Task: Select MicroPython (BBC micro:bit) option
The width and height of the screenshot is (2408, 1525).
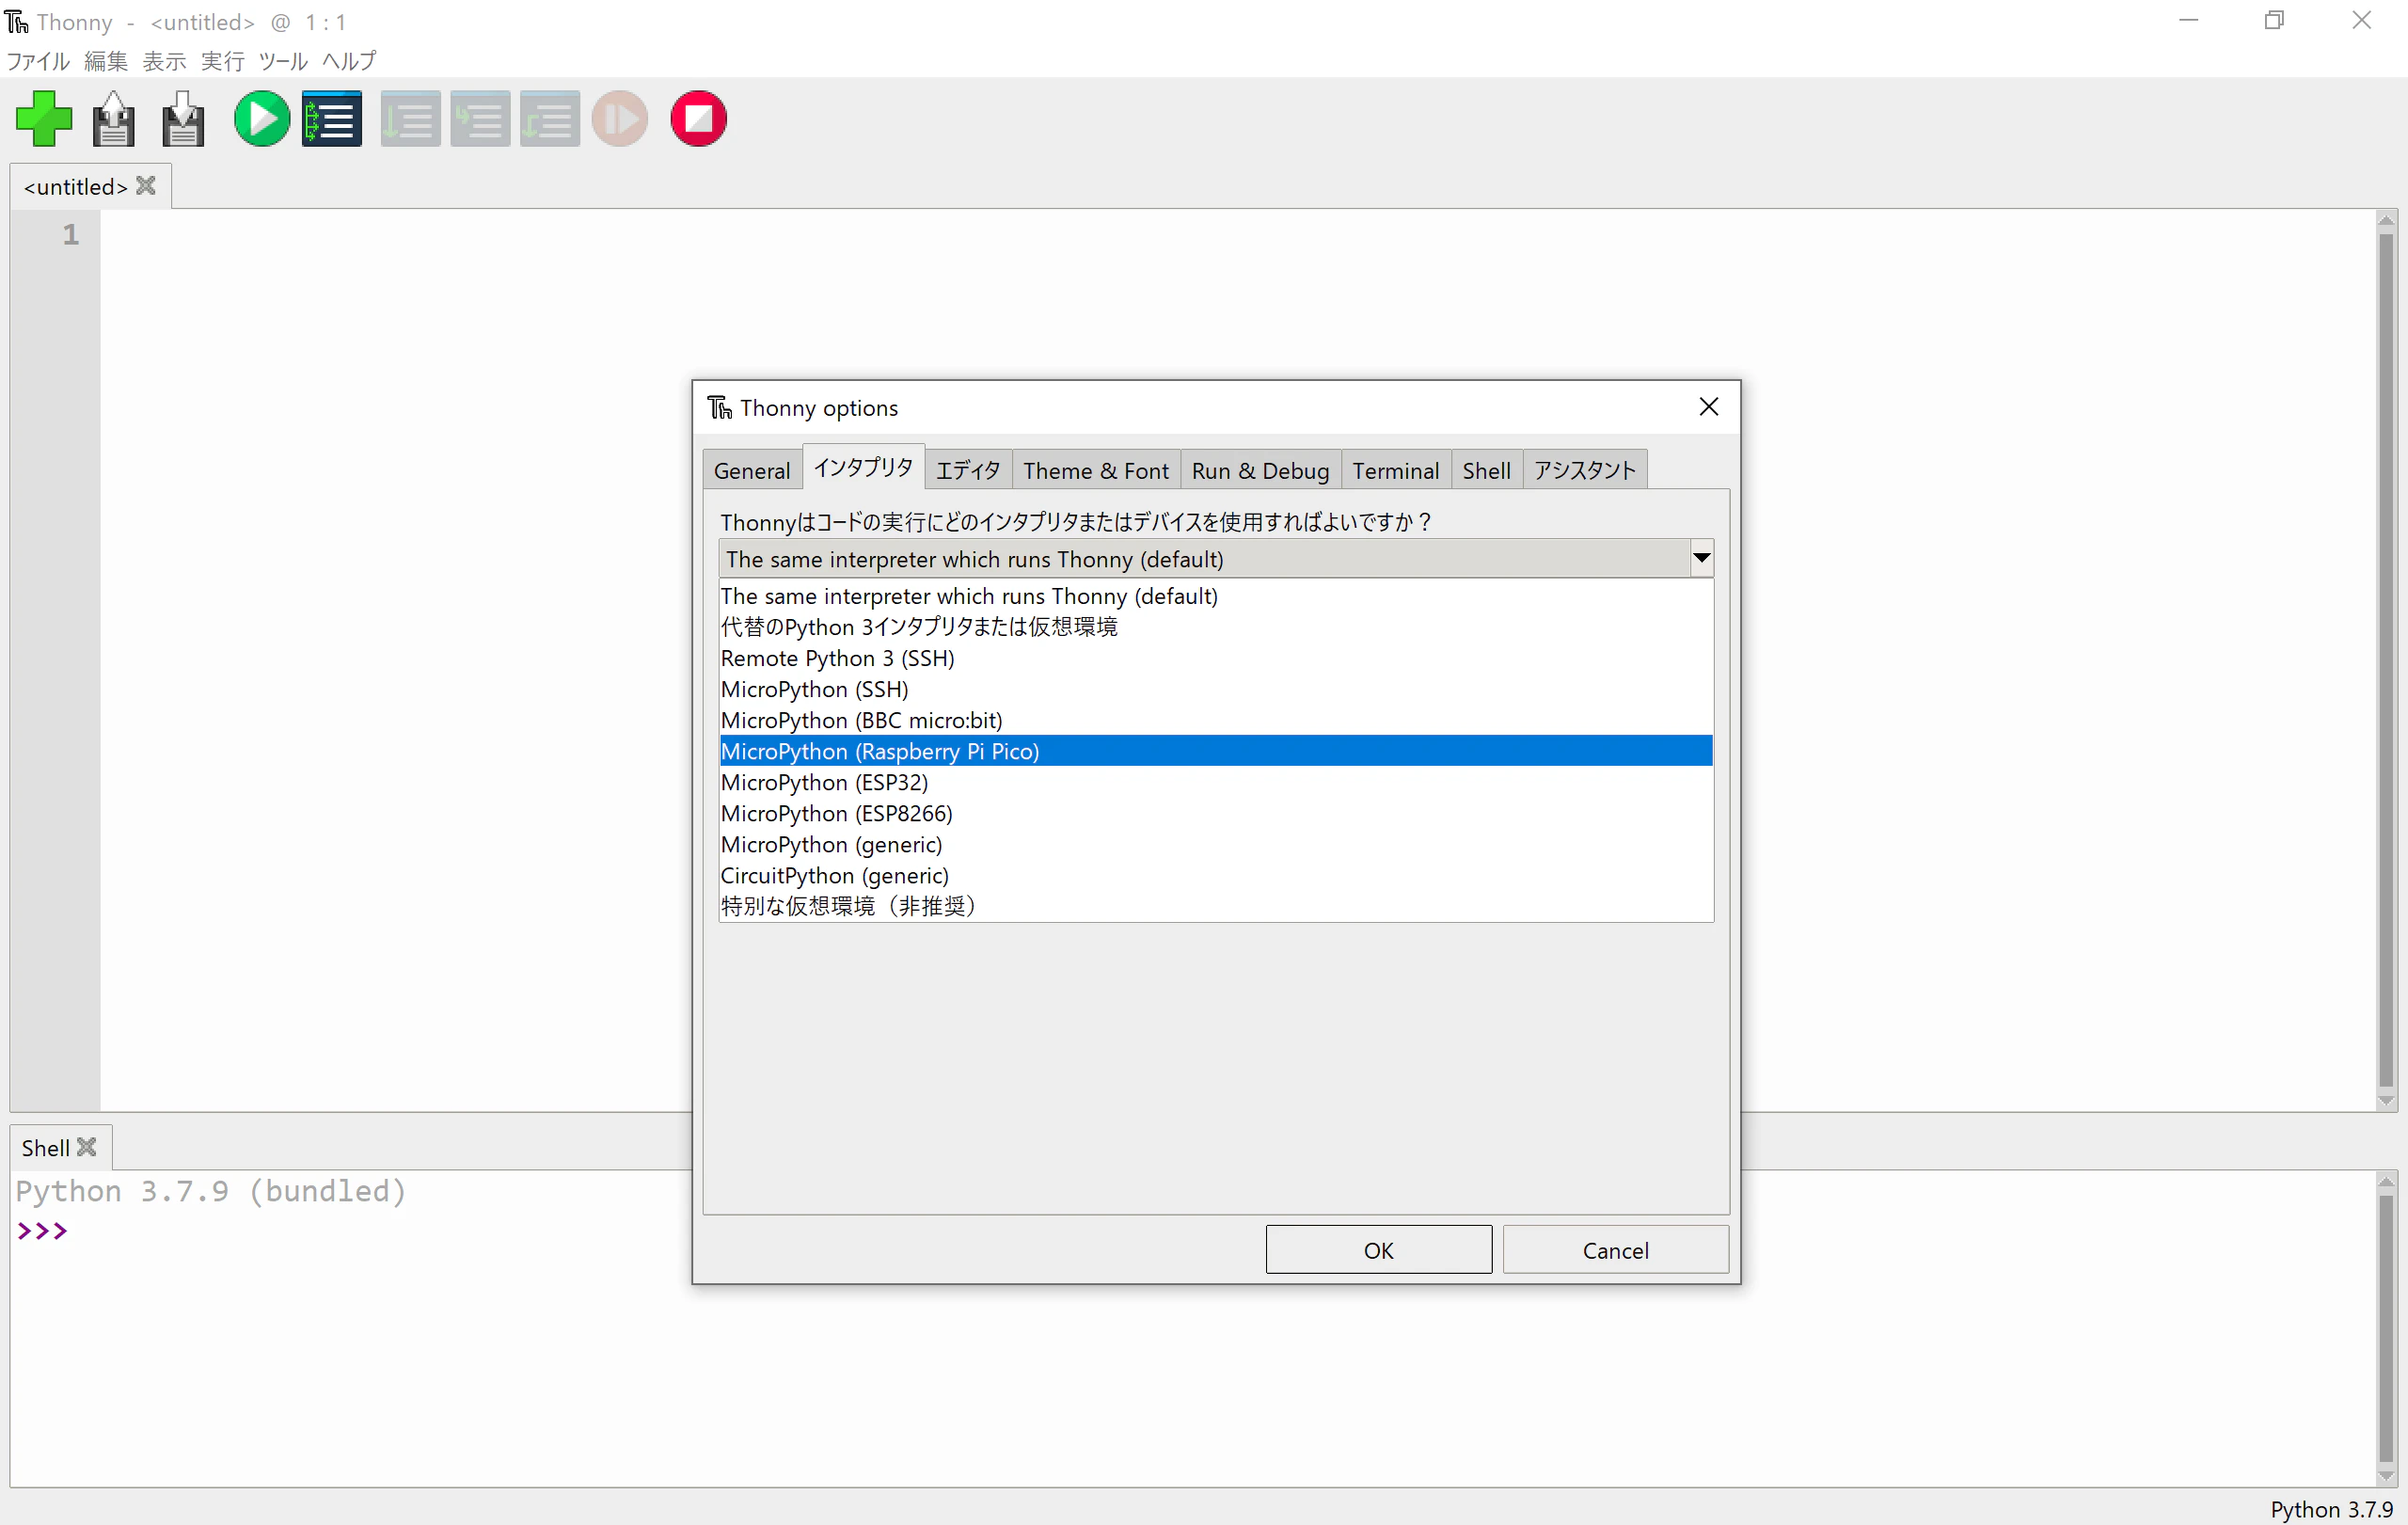Action: 1216,720
